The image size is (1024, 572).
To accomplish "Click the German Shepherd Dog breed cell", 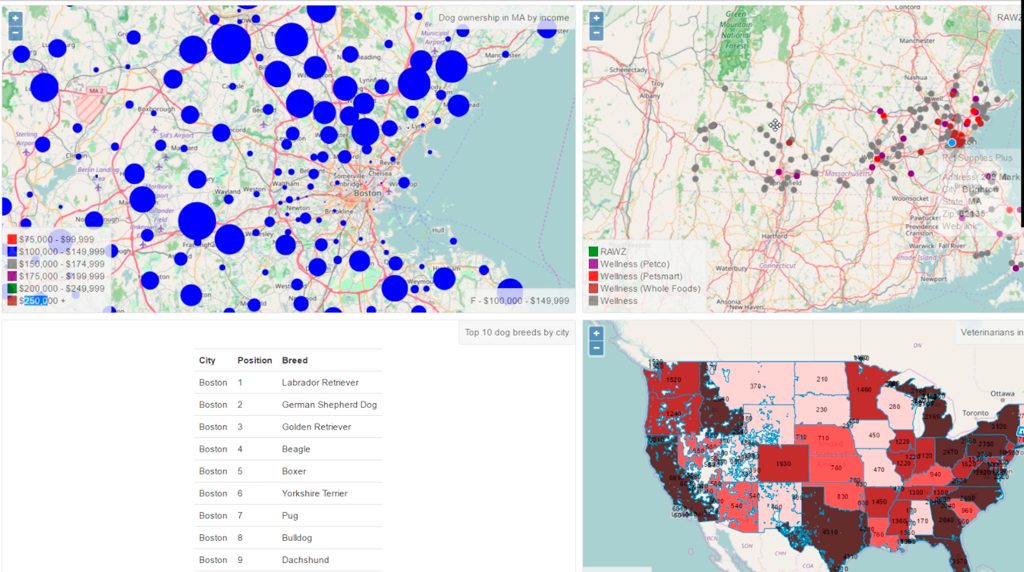I will pos(329,405).
